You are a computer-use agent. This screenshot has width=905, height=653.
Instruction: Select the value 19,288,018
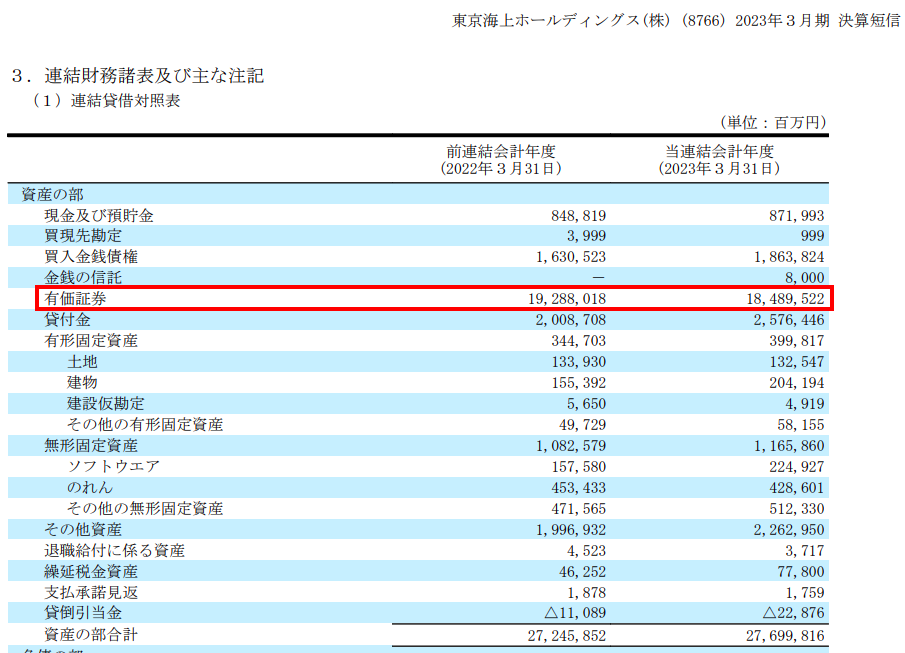(567, 299)
